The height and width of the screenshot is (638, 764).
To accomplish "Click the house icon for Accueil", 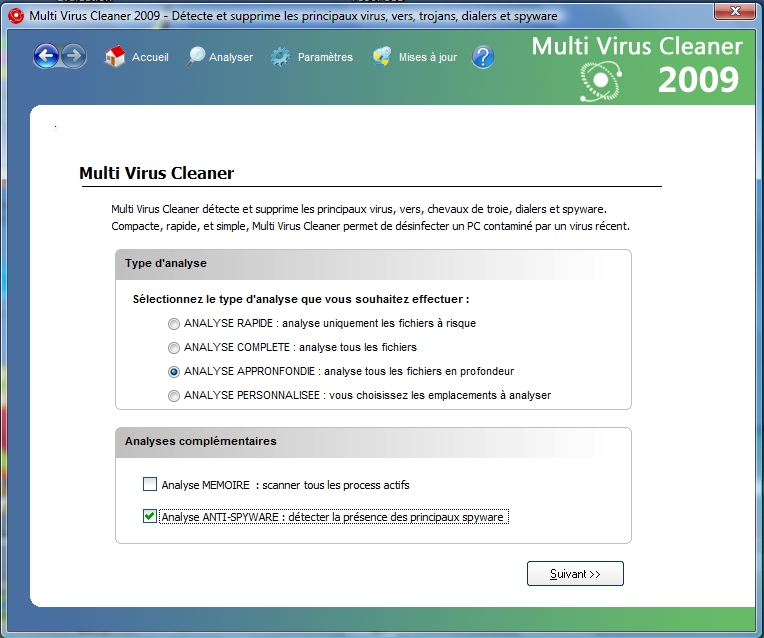I will (x=115, y=57).
